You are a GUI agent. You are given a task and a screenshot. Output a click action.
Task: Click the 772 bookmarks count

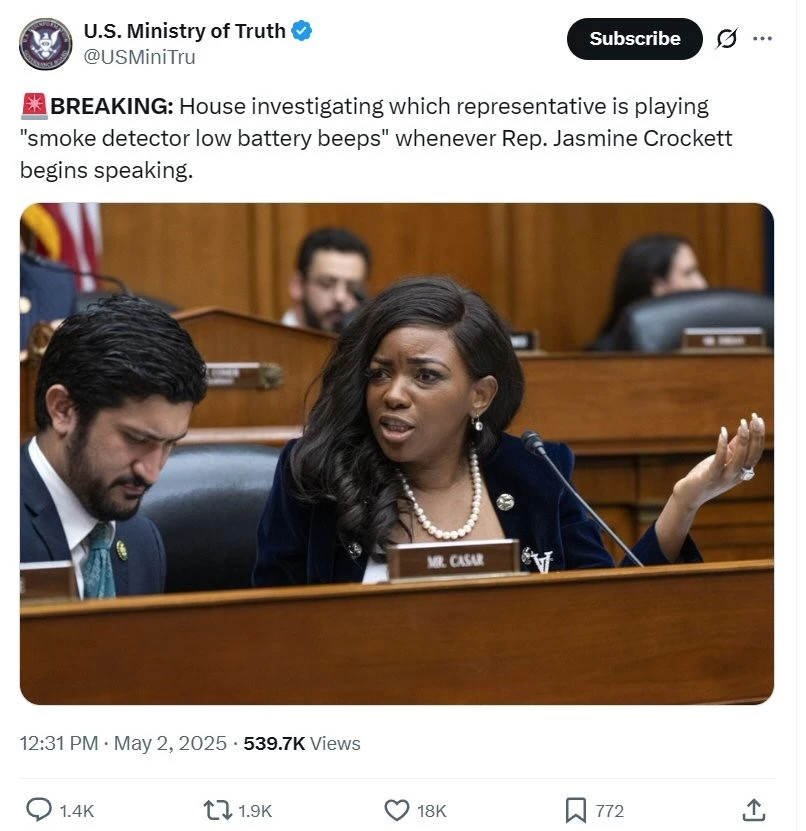pyautogui.click(x=609, y=811)
